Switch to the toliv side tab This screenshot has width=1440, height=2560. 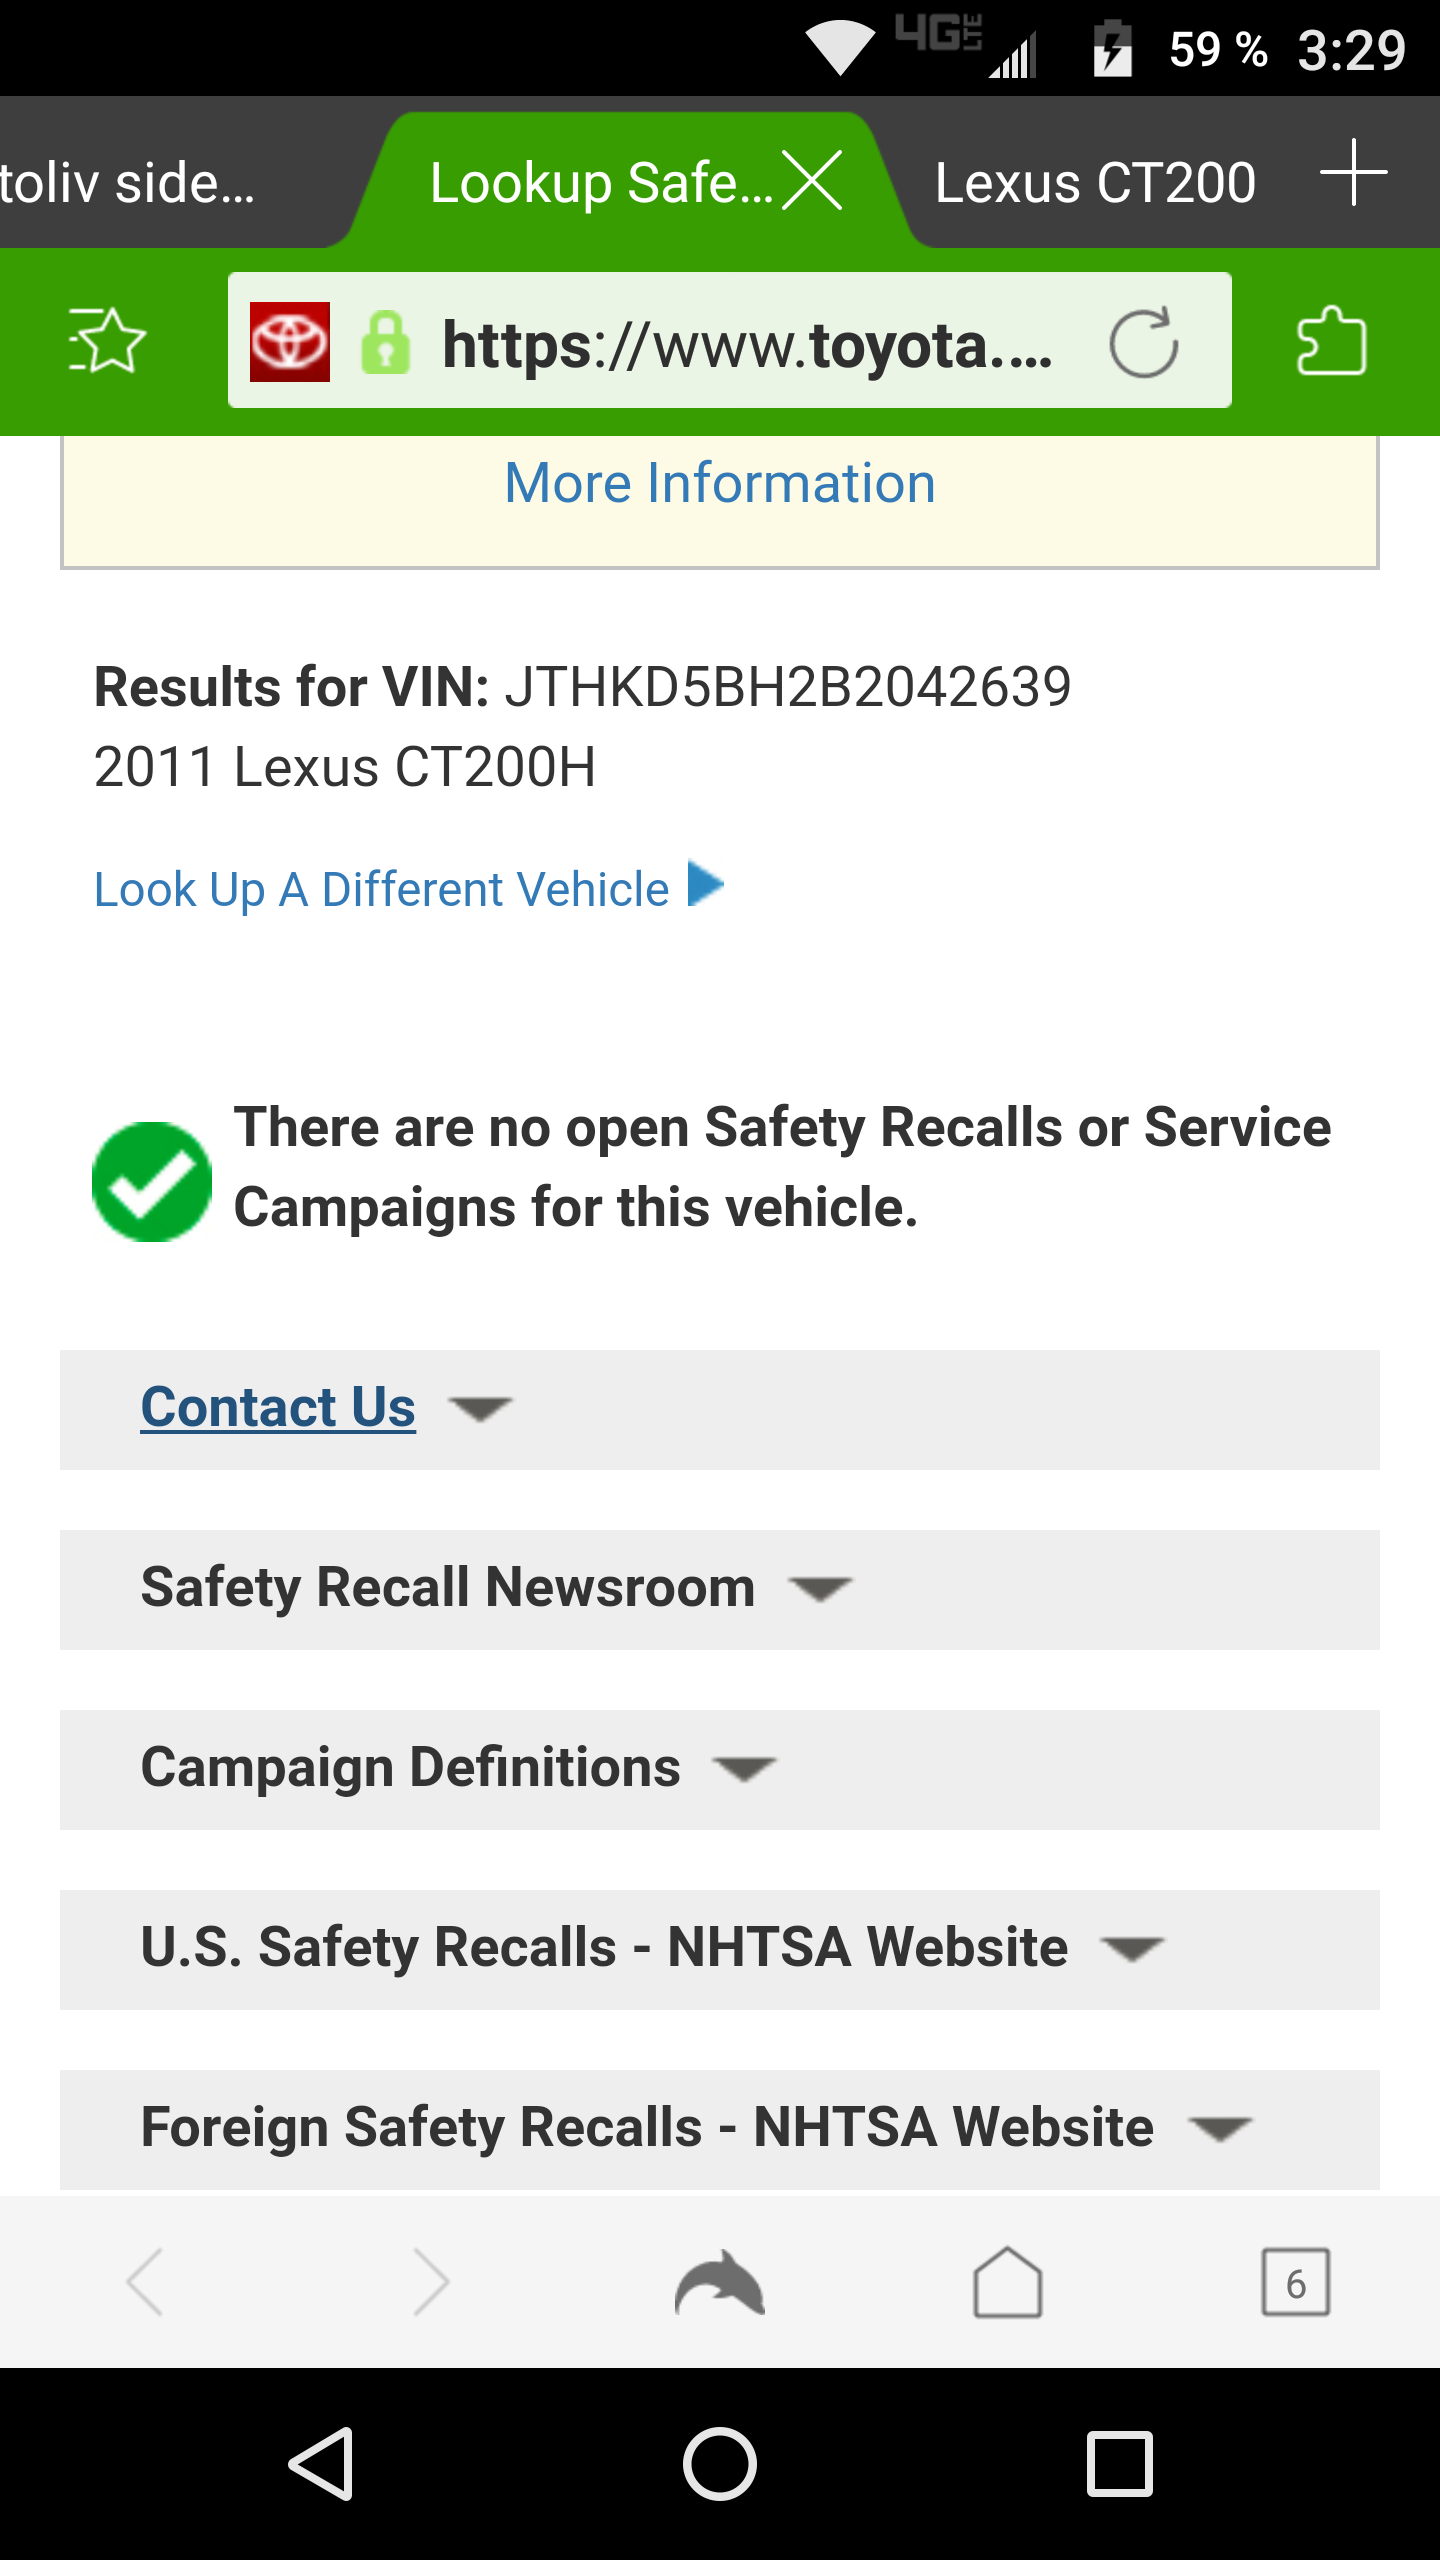click(130, 183)
